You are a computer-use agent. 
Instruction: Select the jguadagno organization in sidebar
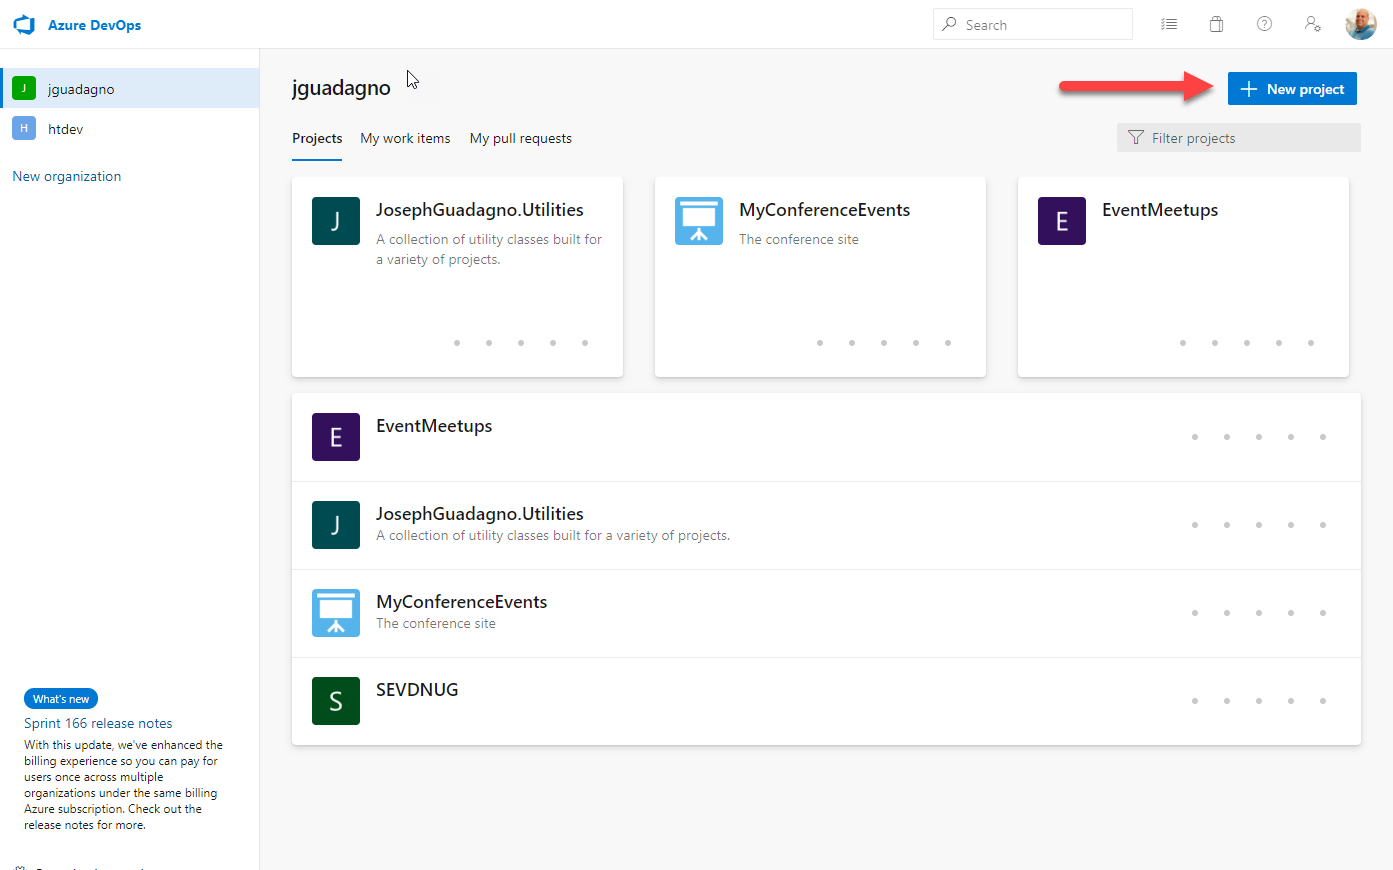(x=130, y=88)
